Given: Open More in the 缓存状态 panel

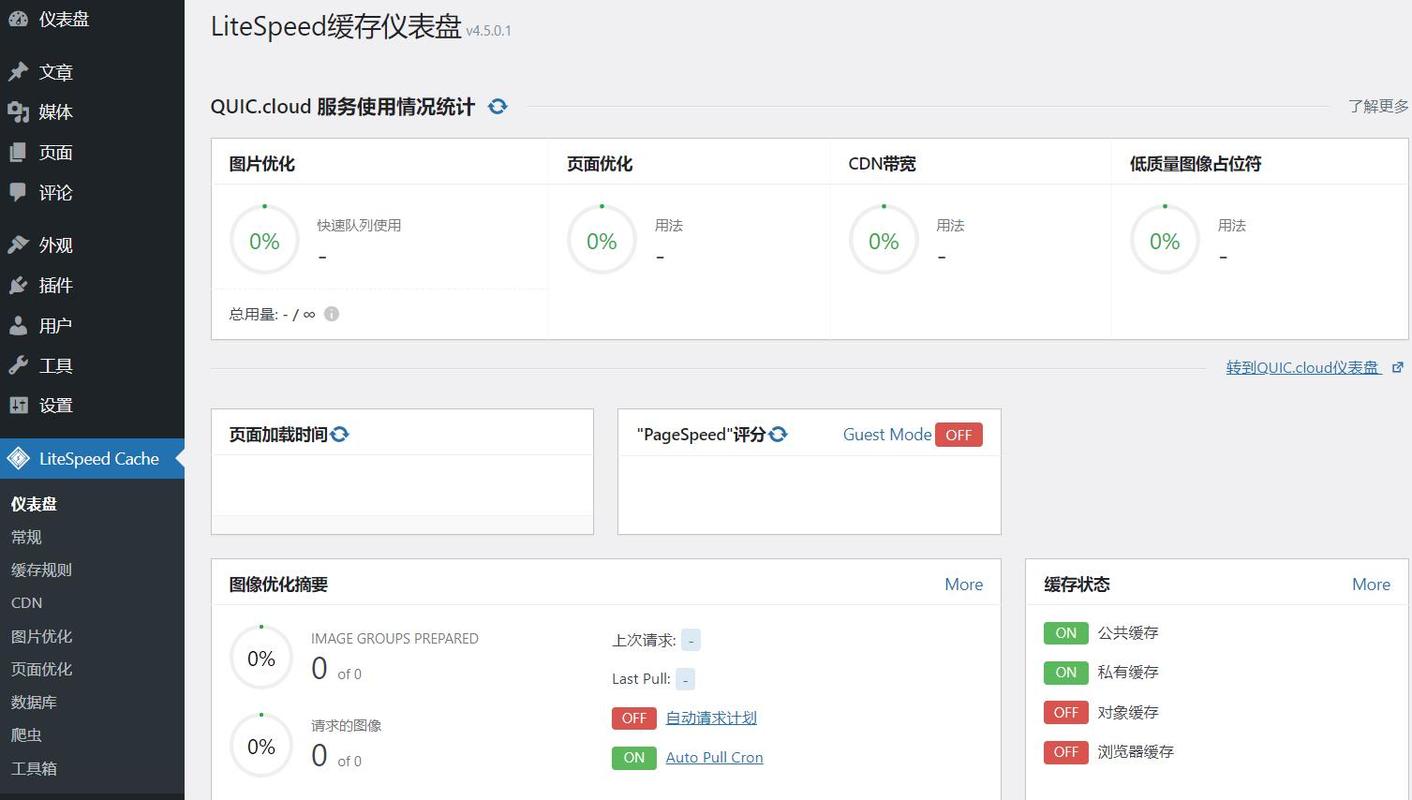Looking at the screenshot, I should coord(1371,584).
